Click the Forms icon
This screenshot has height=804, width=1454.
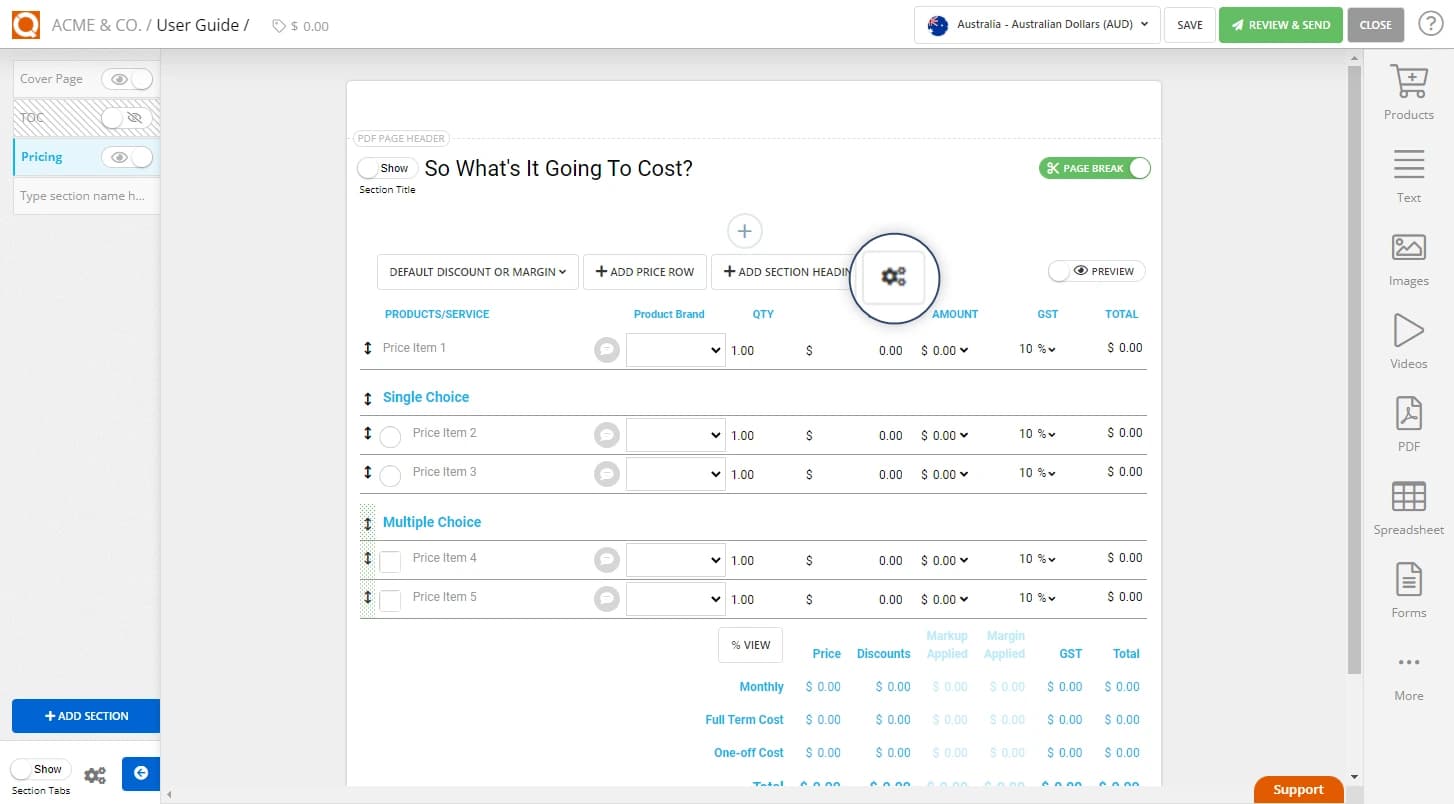[1408, 589]
